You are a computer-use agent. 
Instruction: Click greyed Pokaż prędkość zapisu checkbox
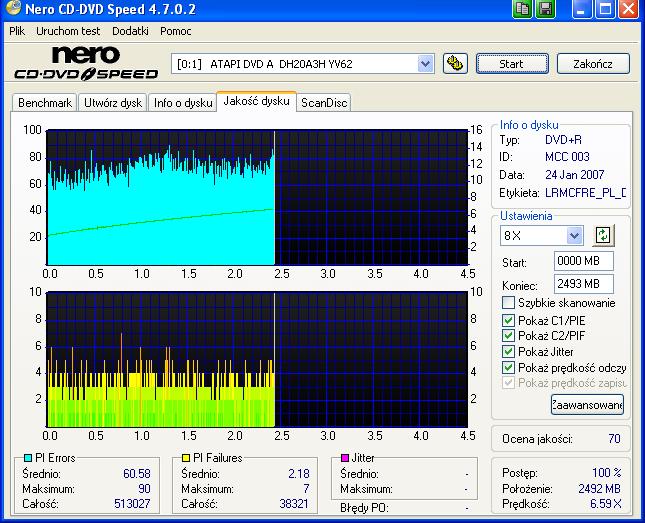[508, 383]
